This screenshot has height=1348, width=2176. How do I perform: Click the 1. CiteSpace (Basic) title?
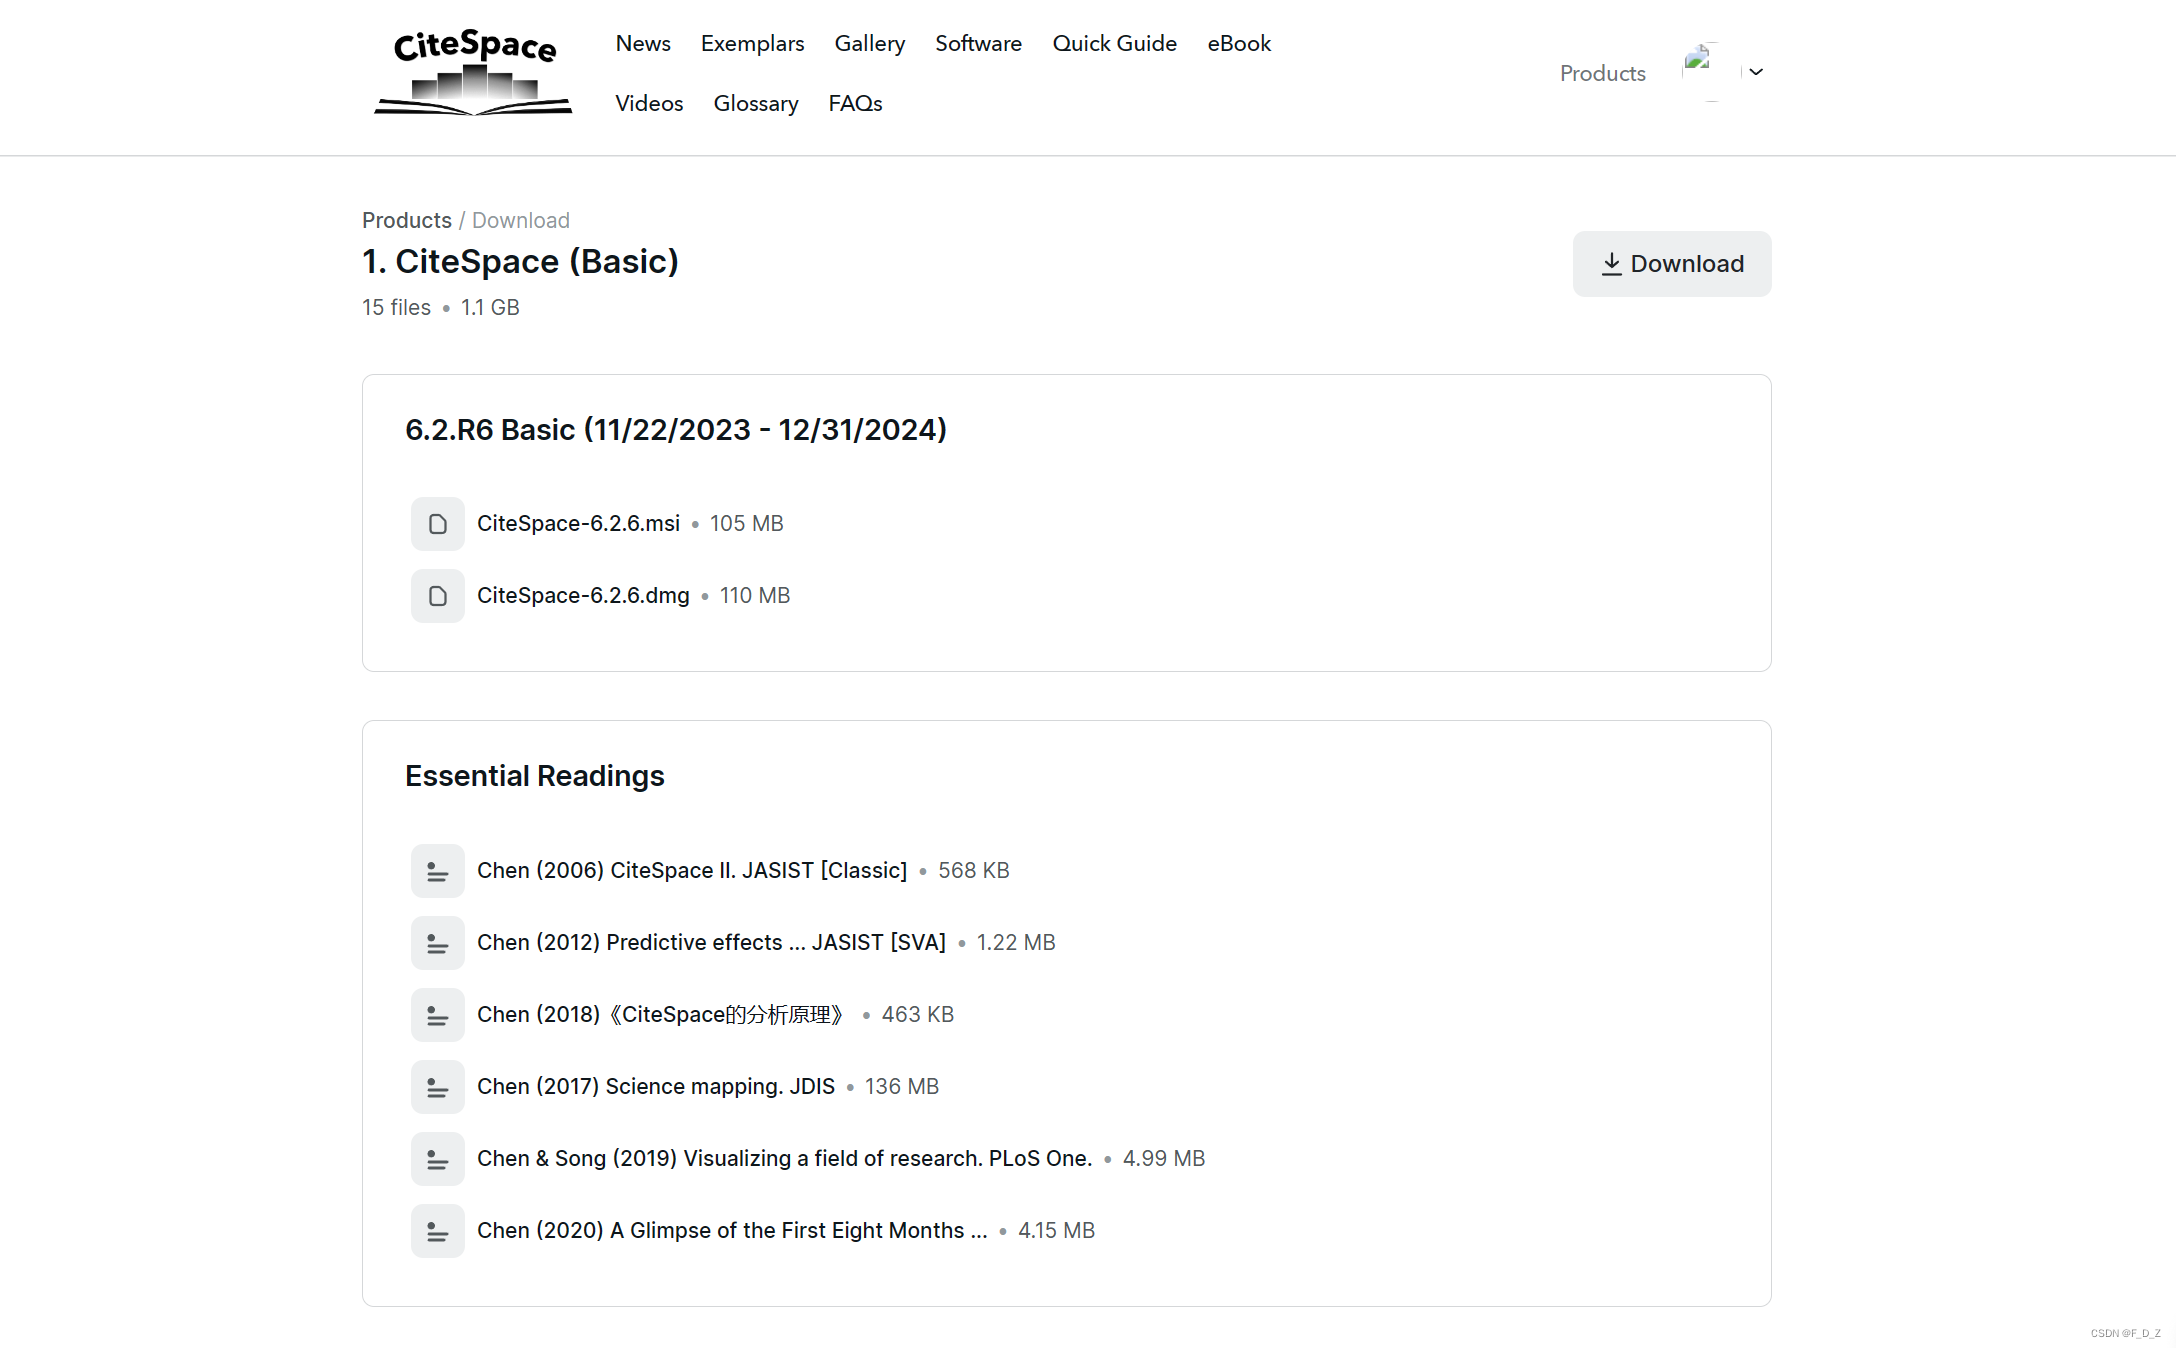[x=520, y=261]
